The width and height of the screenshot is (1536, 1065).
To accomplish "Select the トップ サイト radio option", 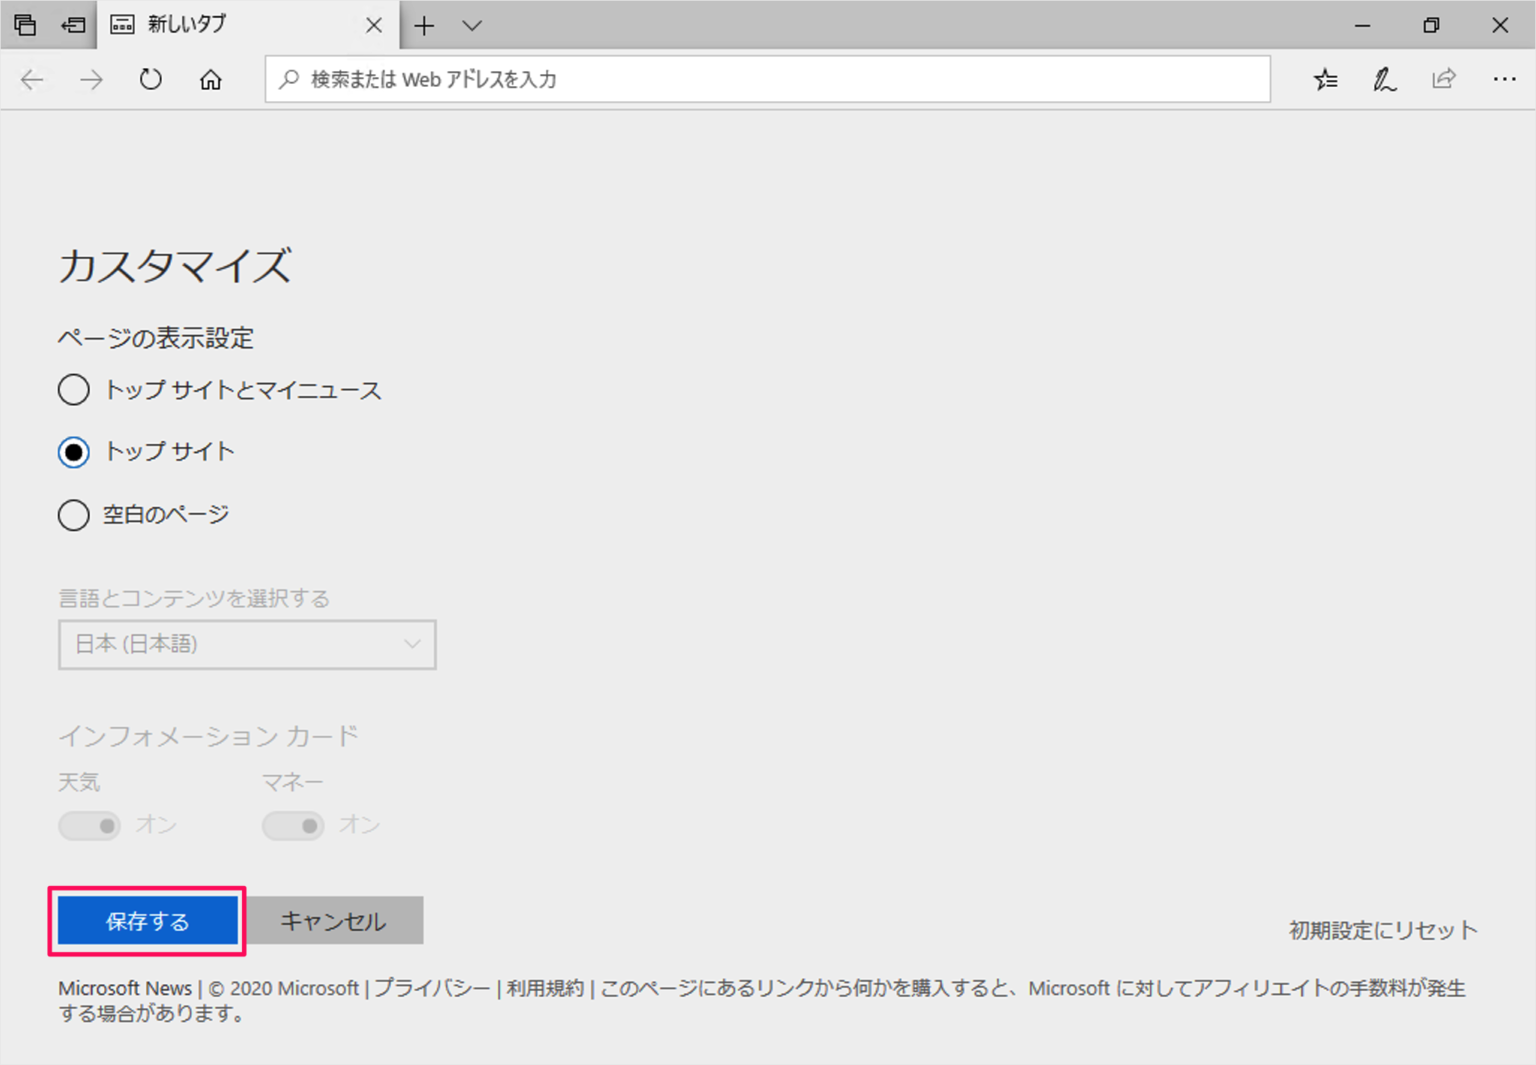I will point(73,452).
